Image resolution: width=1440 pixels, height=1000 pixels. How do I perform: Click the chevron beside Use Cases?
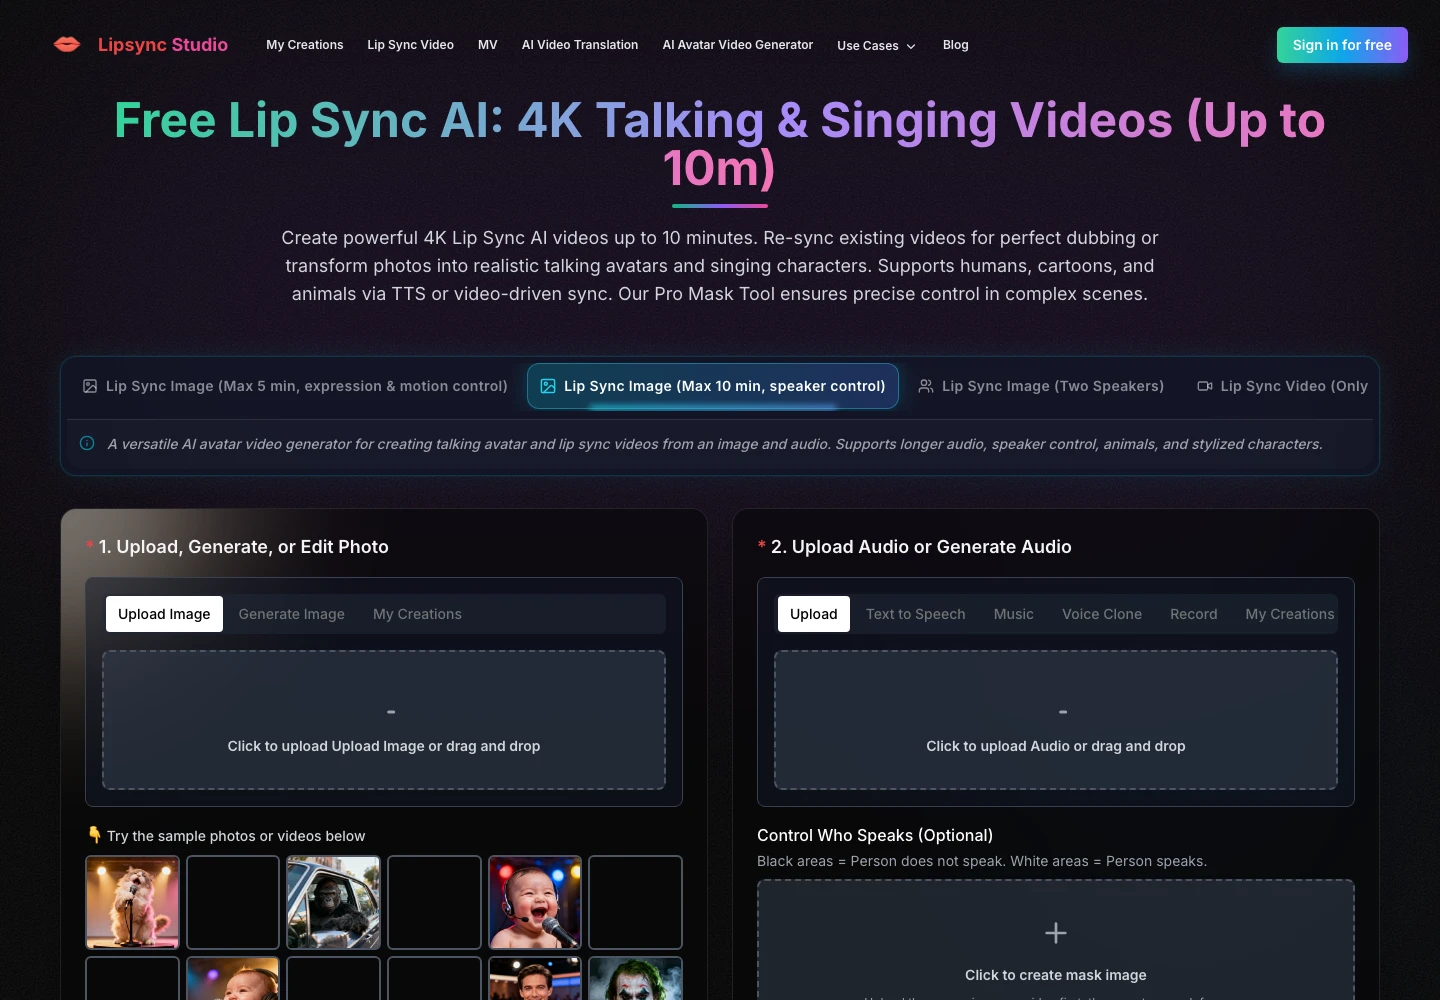coord(911,46)
